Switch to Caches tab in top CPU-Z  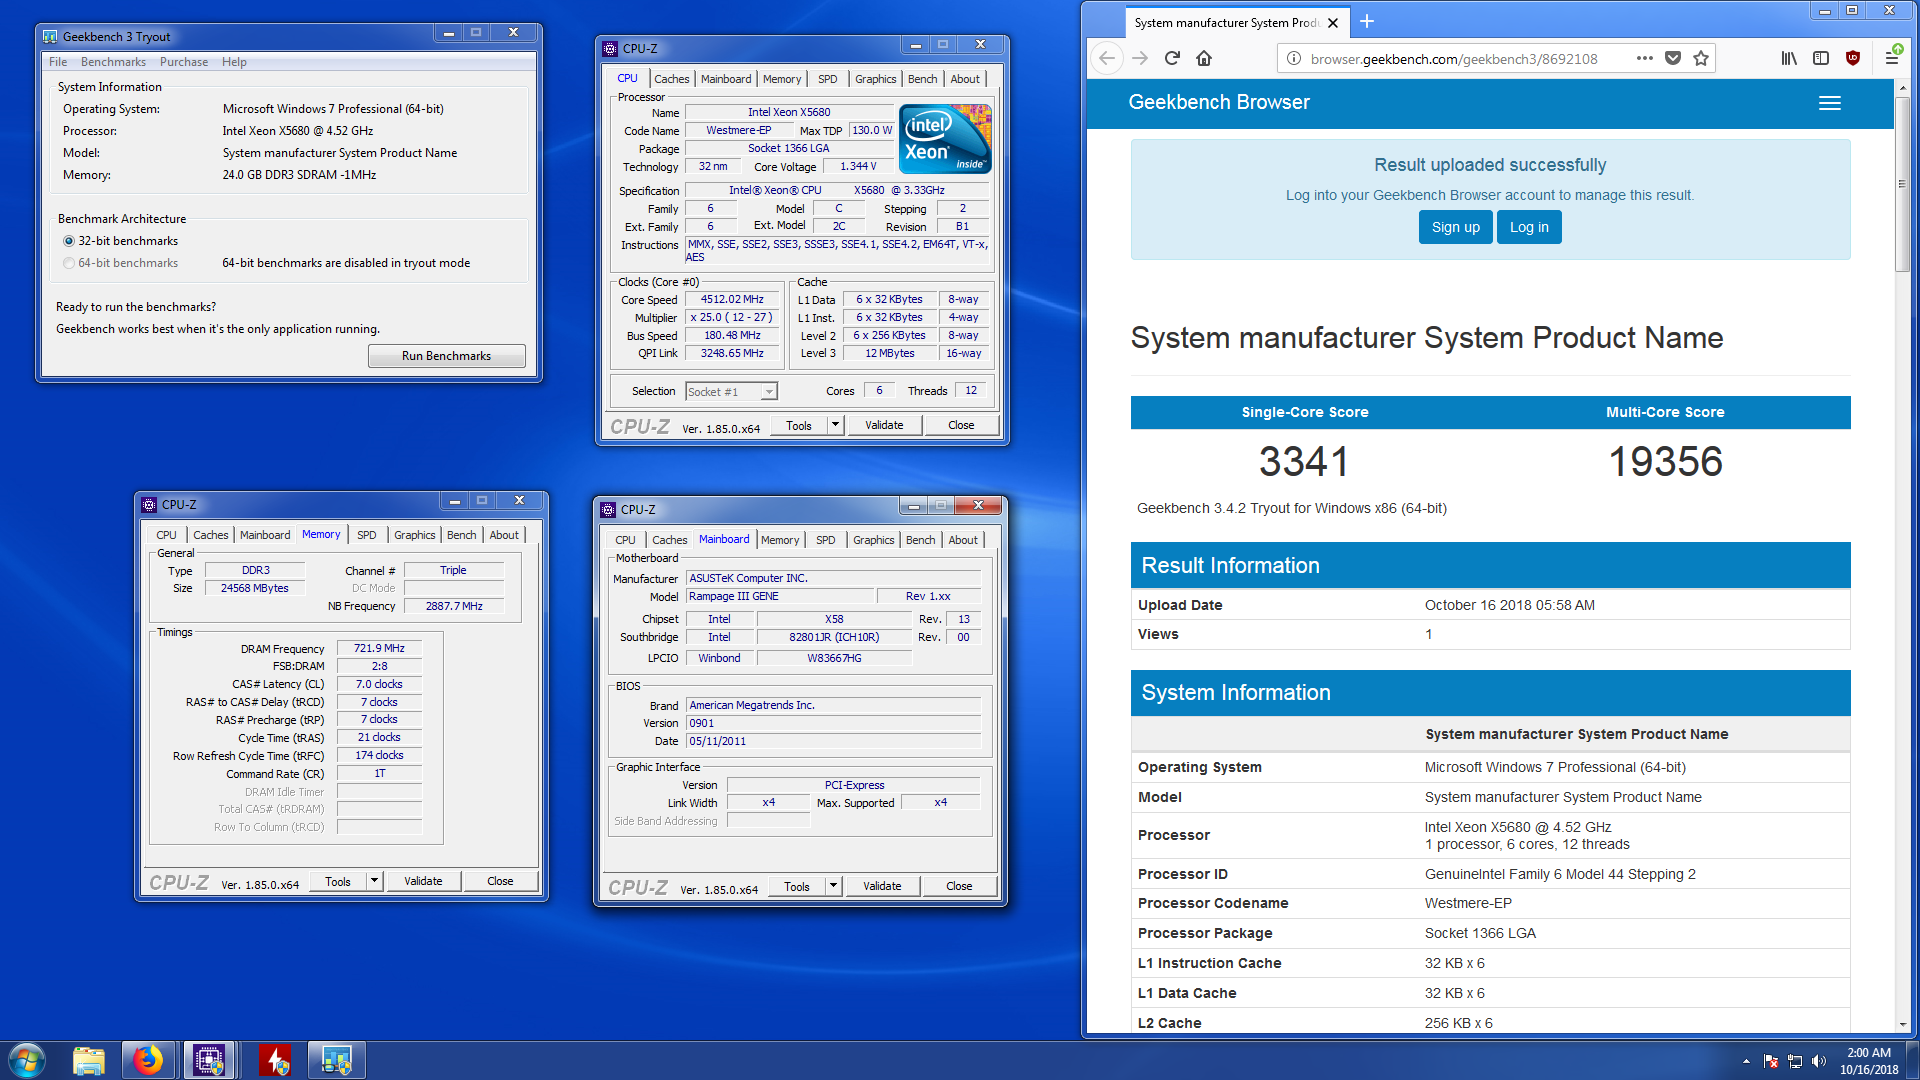[672, 79]
